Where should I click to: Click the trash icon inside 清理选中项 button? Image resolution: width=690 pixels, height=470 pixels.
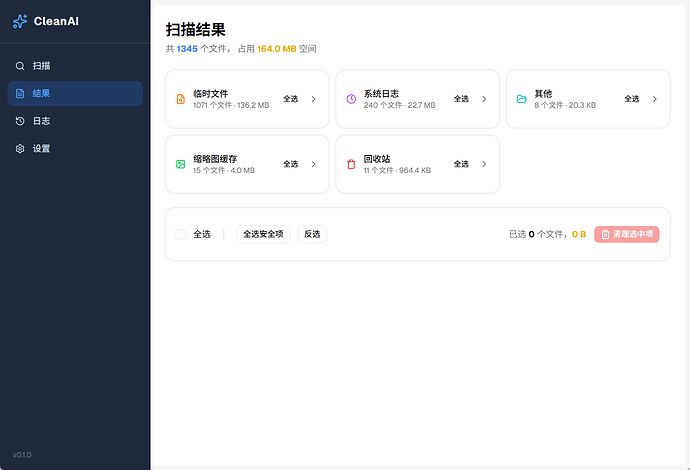pyautogui.click(x=605, y=235)
